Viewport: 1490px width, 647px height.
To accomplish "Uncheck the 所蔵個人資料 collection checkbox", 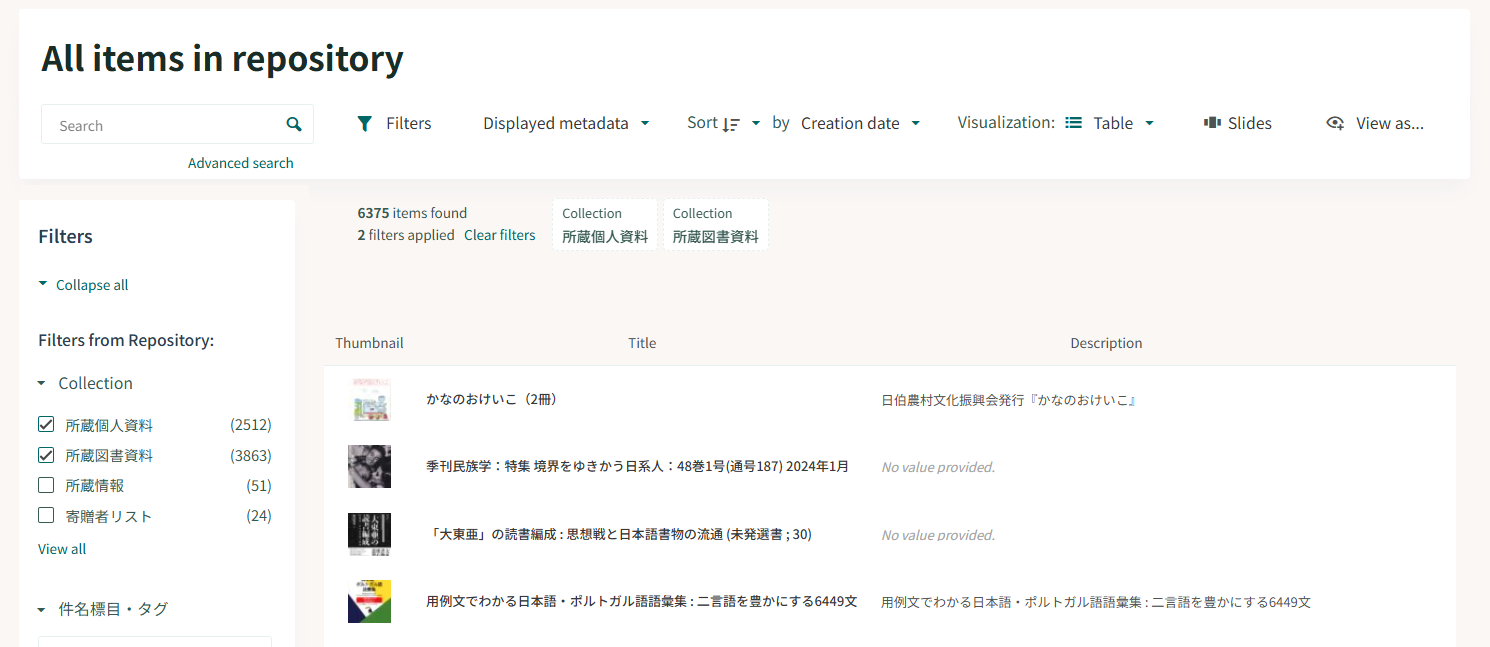I will (46, 425).
